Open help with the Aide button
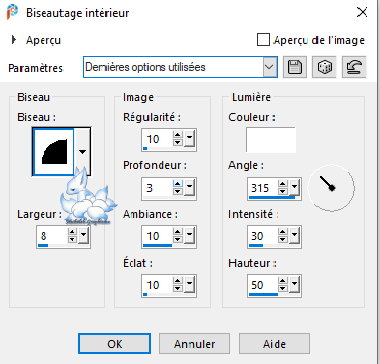 point(274,344)
